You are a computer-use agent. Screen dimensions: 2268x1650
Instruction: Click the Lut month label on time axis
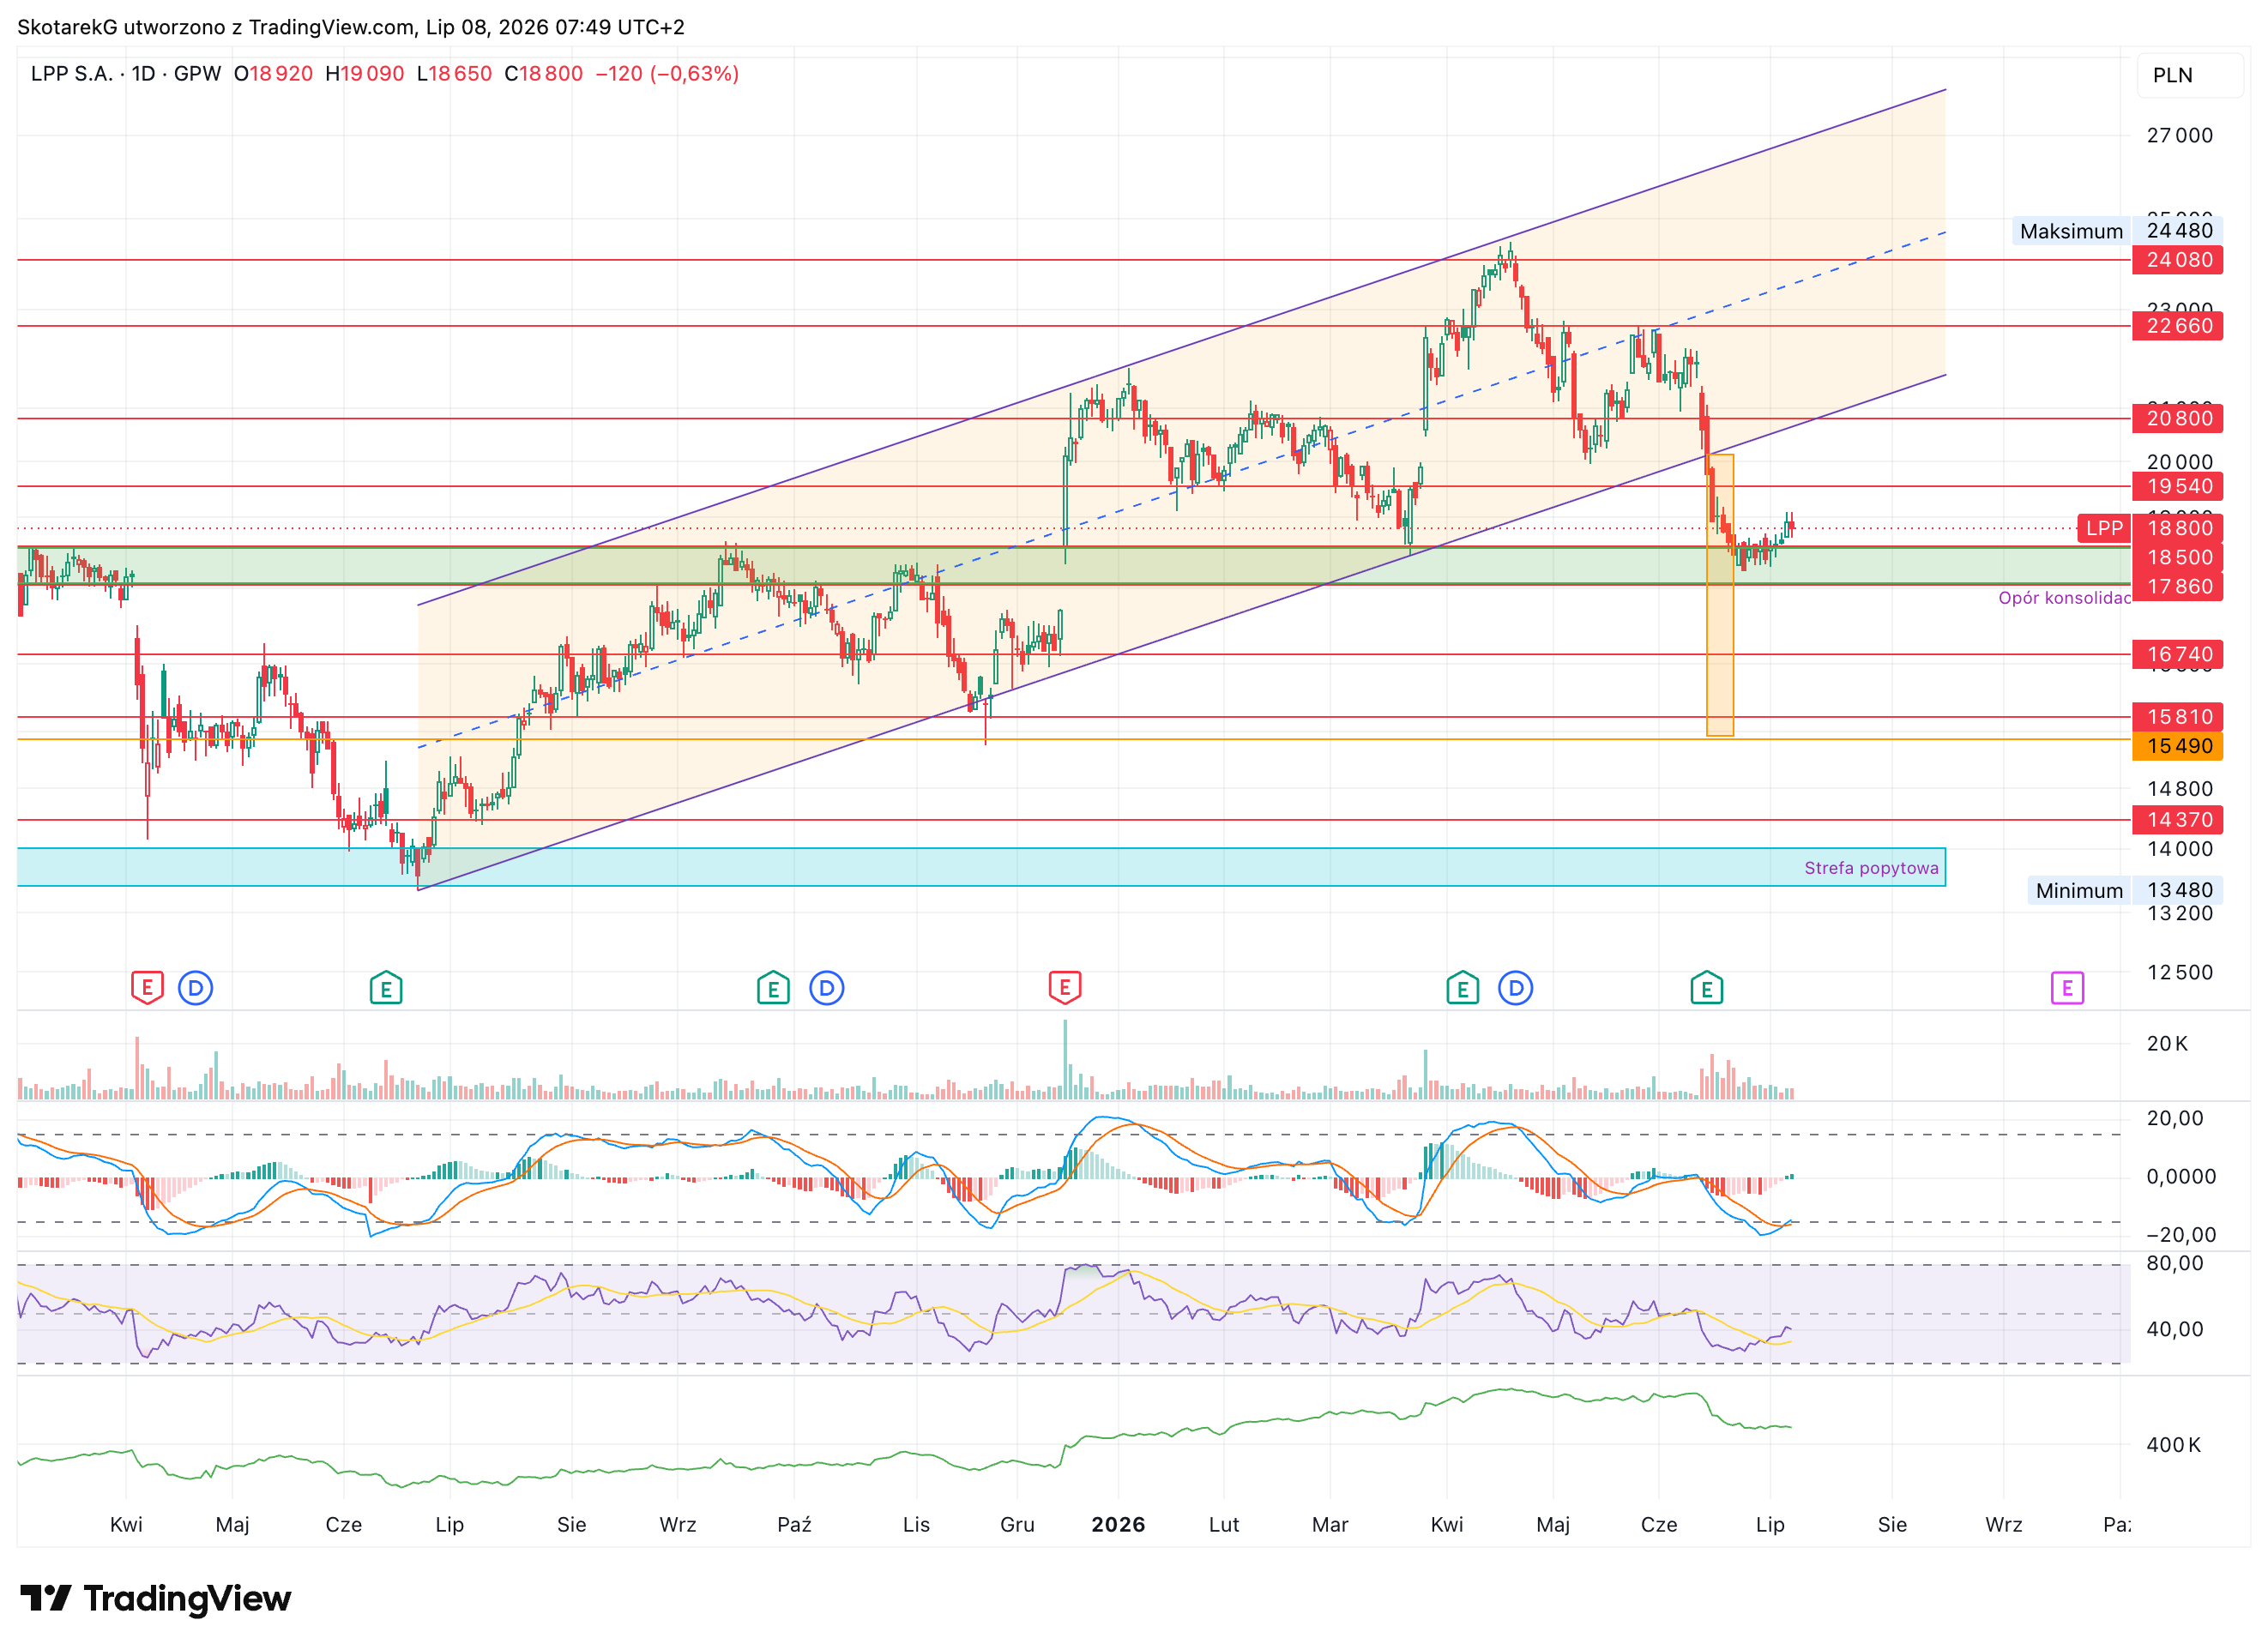tap(1224, 1524)
